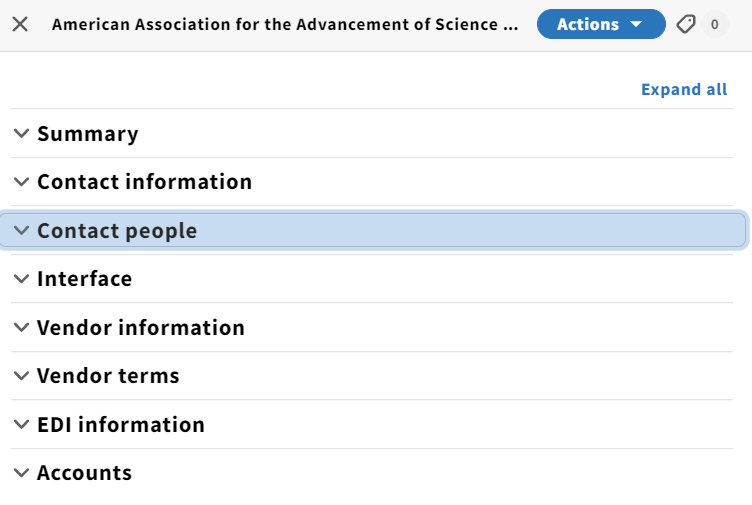752x505 pixels.
Task: Click the tag count badge
Action: click(x=715, y=24)
